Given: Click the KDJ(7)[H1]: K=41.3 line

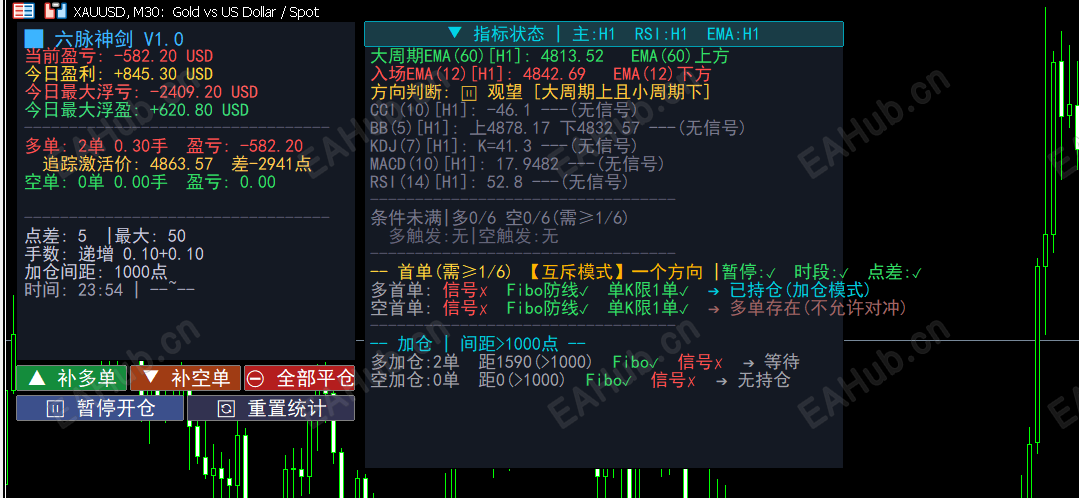Looking at the screenshot, I should (504, 145).
